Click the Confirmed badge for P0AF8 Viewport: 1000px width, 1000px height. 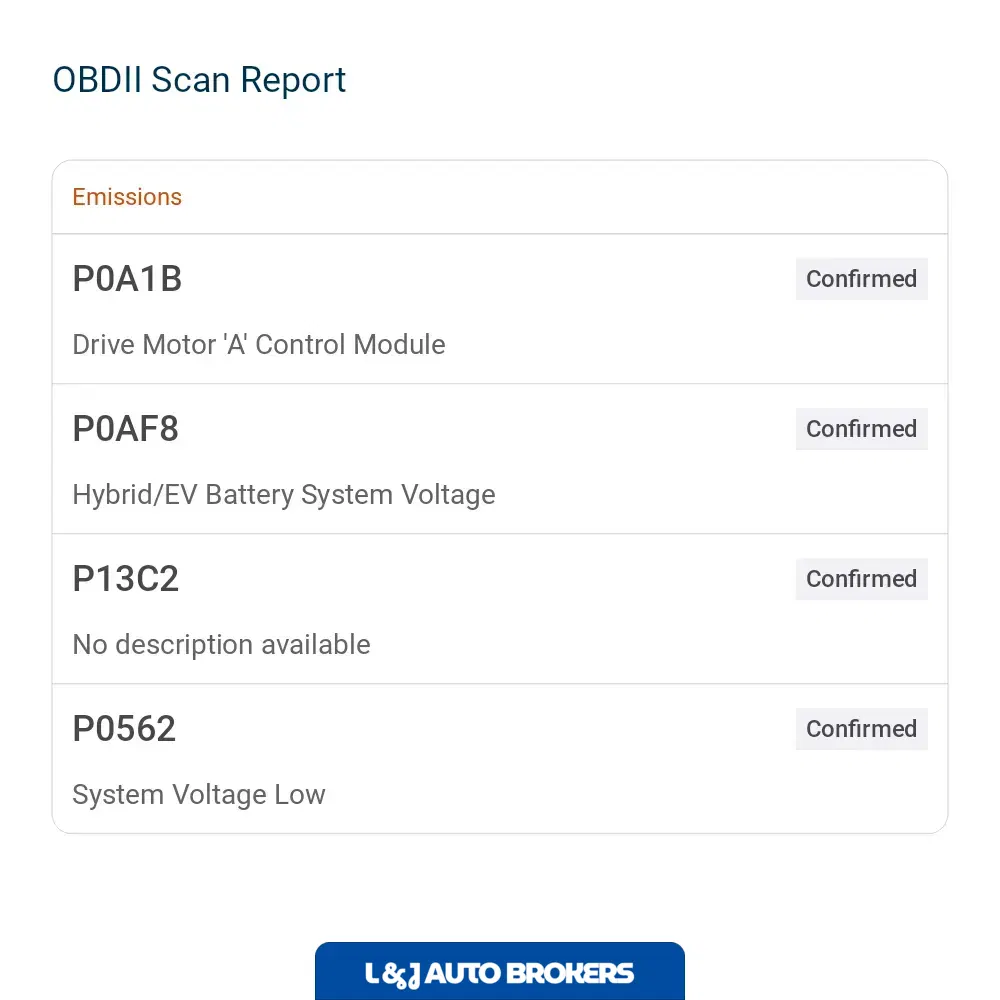click(862, 429)
